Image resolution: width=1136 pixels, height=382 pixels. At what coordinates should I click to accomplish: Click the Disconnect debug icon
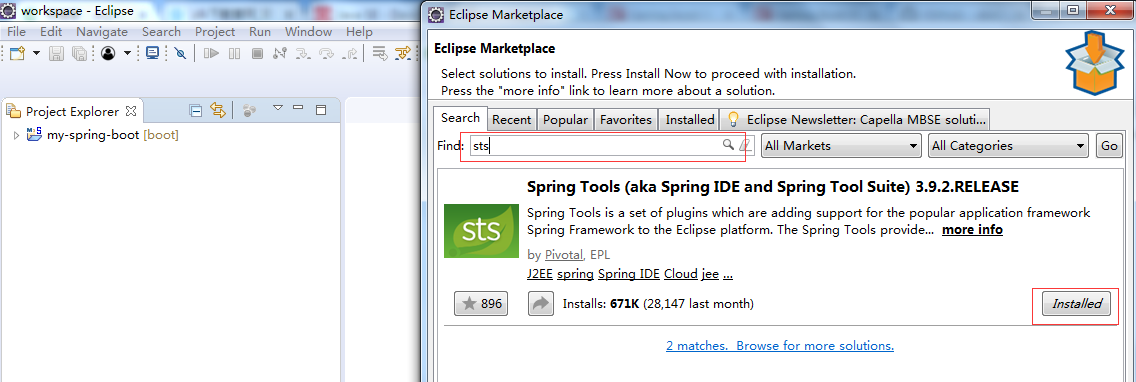coord(280,53)
